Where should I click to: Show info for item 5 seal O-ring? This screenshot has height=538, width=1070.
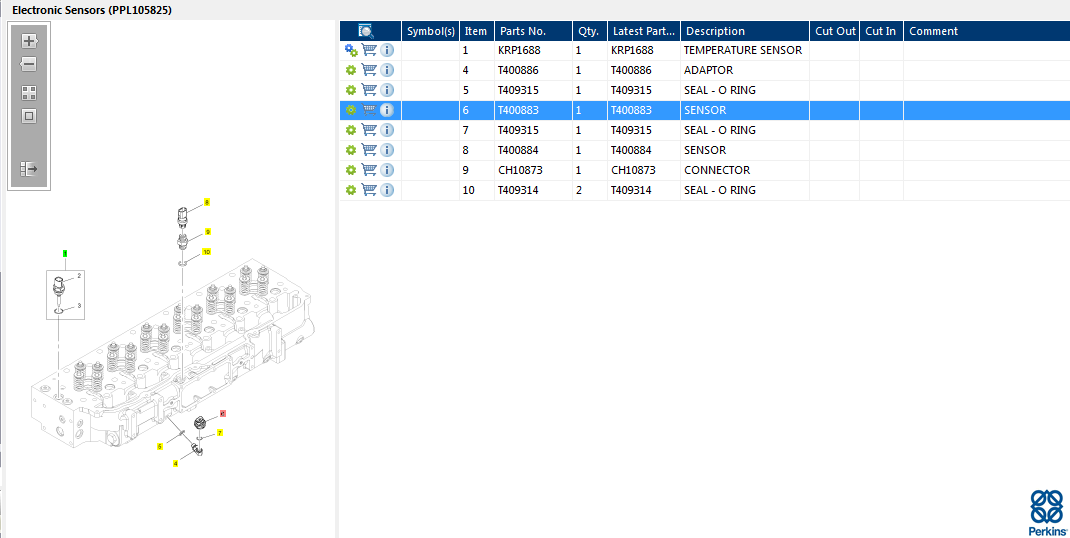[387, 90]
